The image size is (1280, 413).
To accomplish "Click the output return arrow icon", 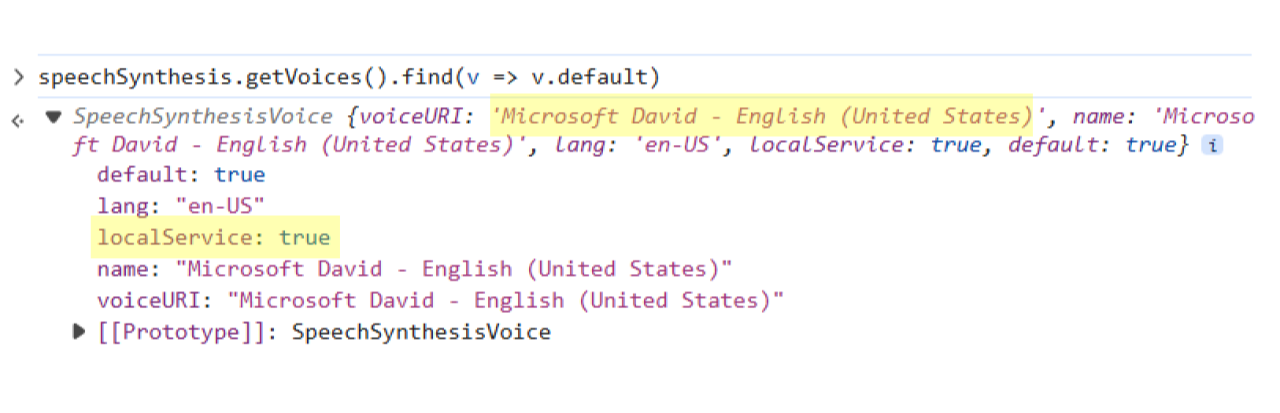I will point(17,120).
